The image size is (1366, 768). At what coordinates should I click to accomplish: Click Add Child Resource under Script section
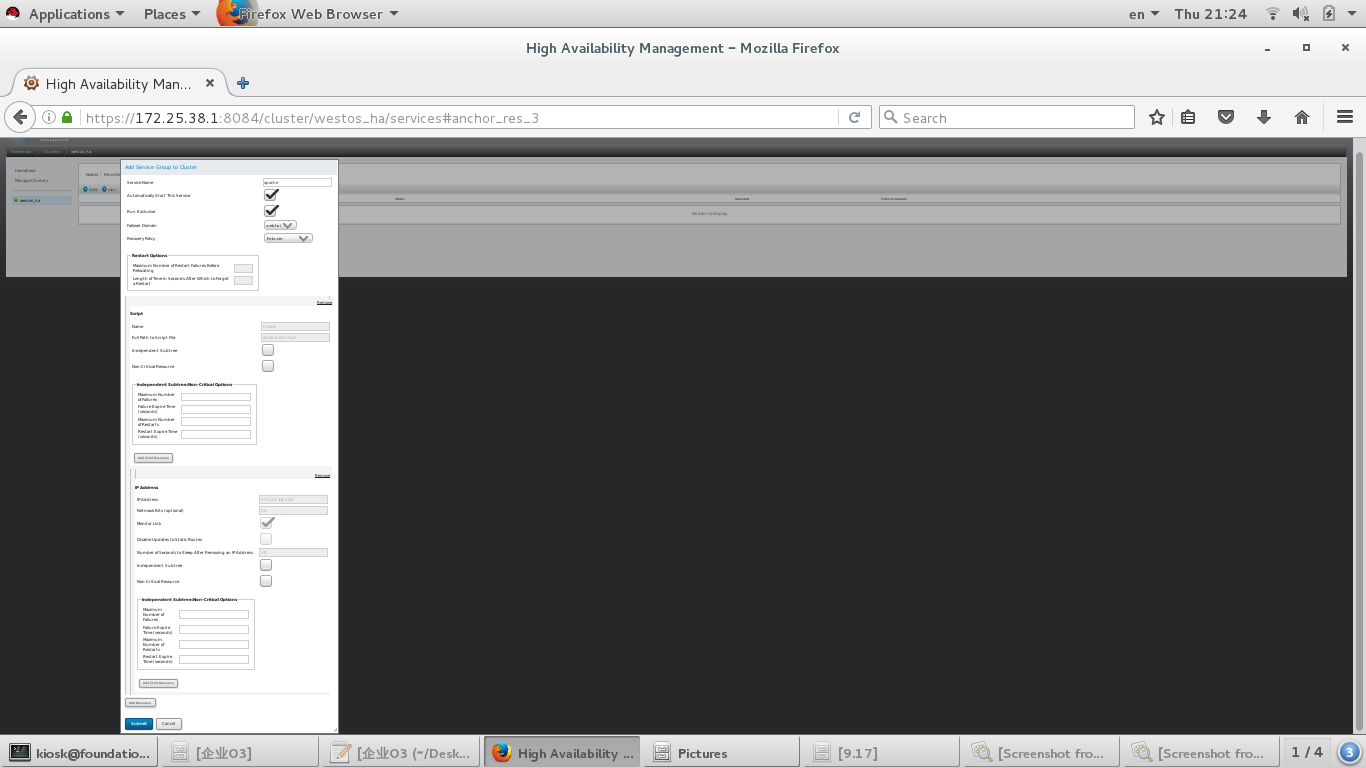(153, 458)
